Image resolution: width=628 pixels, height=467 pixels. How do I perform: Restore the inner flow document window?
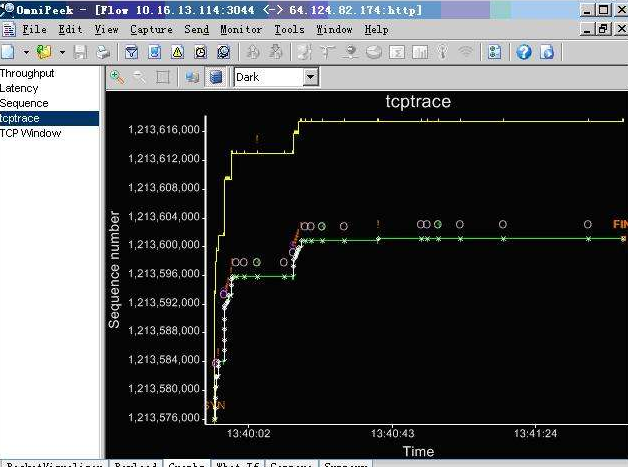point(603,29)
